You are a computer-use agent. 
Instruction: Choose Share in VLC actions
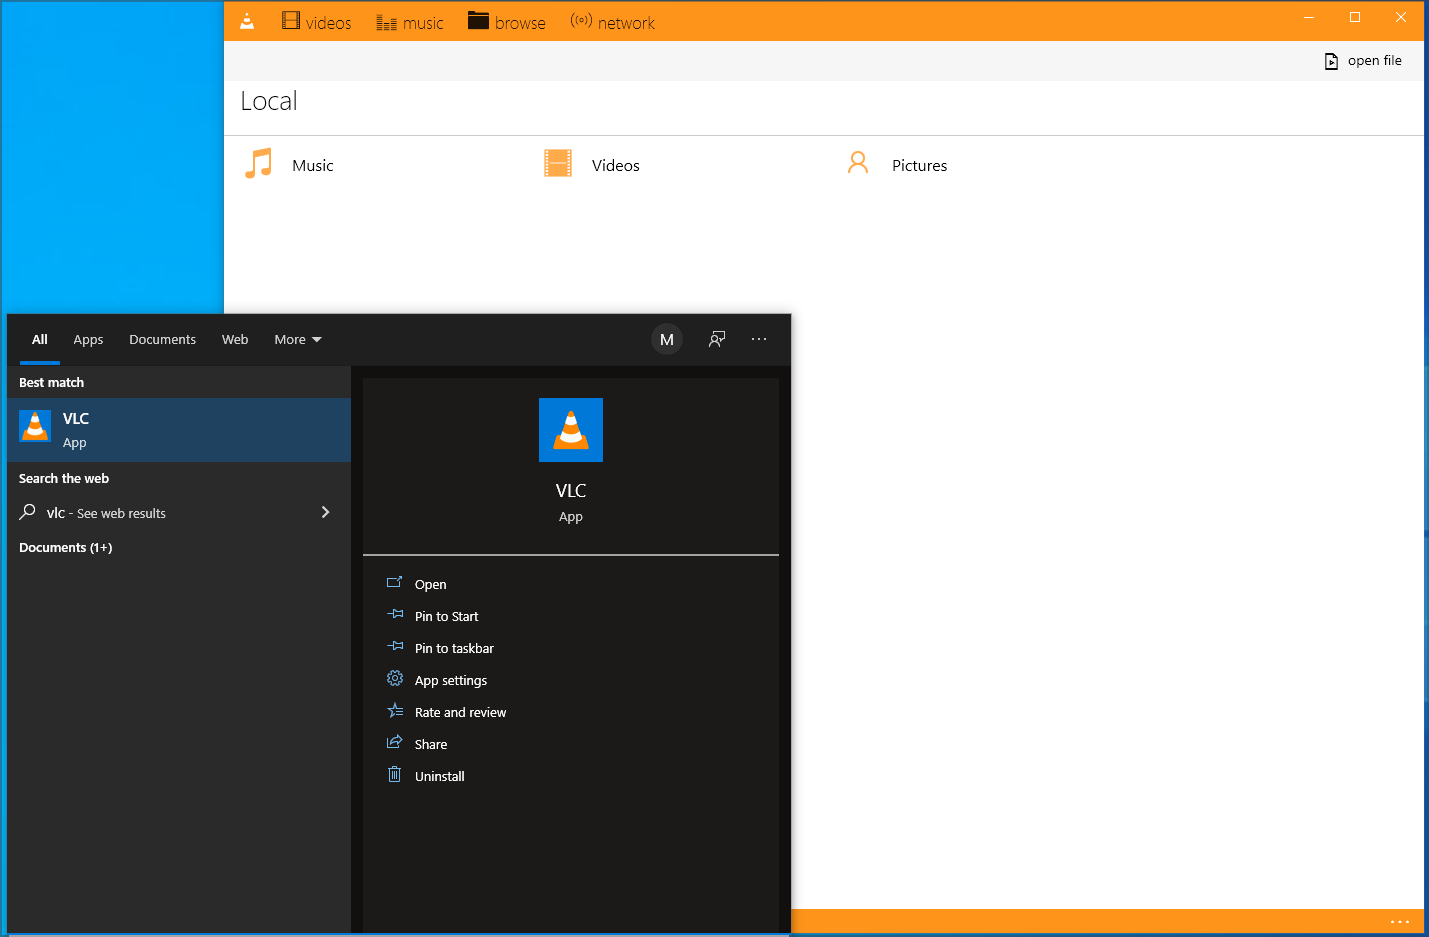point(430,744)
